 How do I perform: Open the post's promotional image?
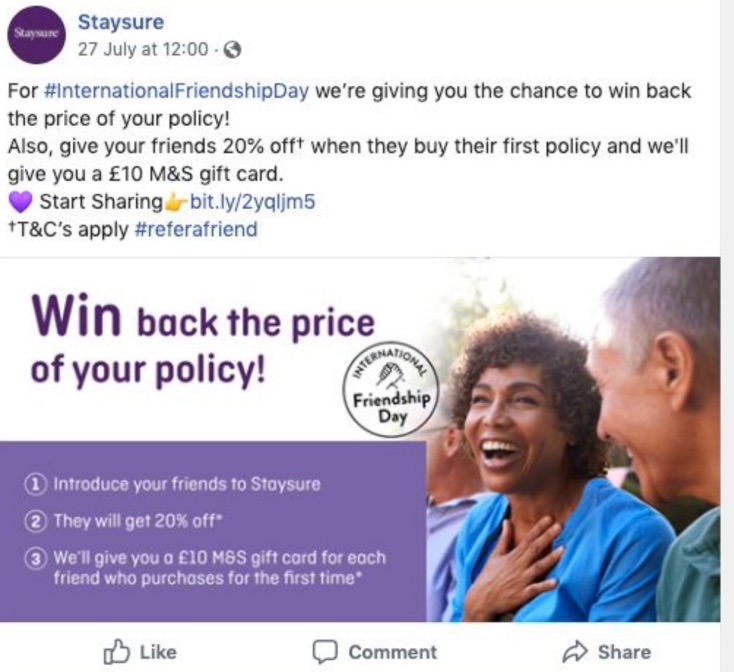[x=360, y=439]
